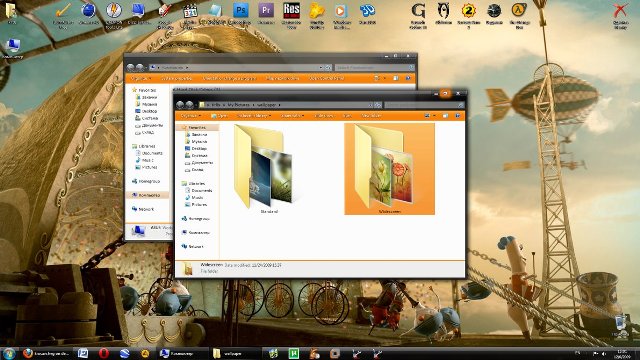640x360 pixels.
Task: Click Burn in the wallpaper window toolbar
Action: coord(347,116)
